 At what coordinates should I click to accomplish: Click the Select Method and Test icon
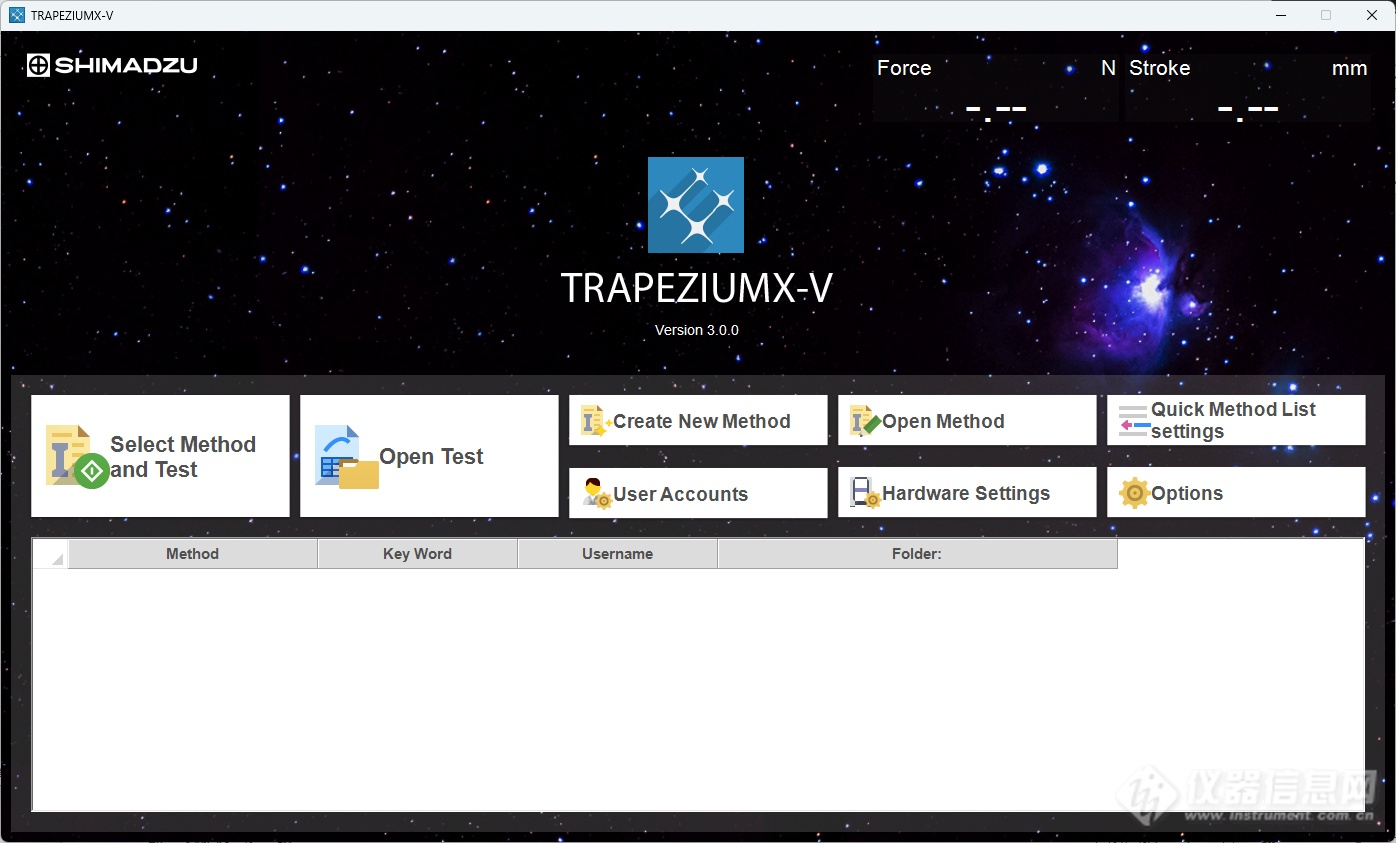[x=77, y=456]
